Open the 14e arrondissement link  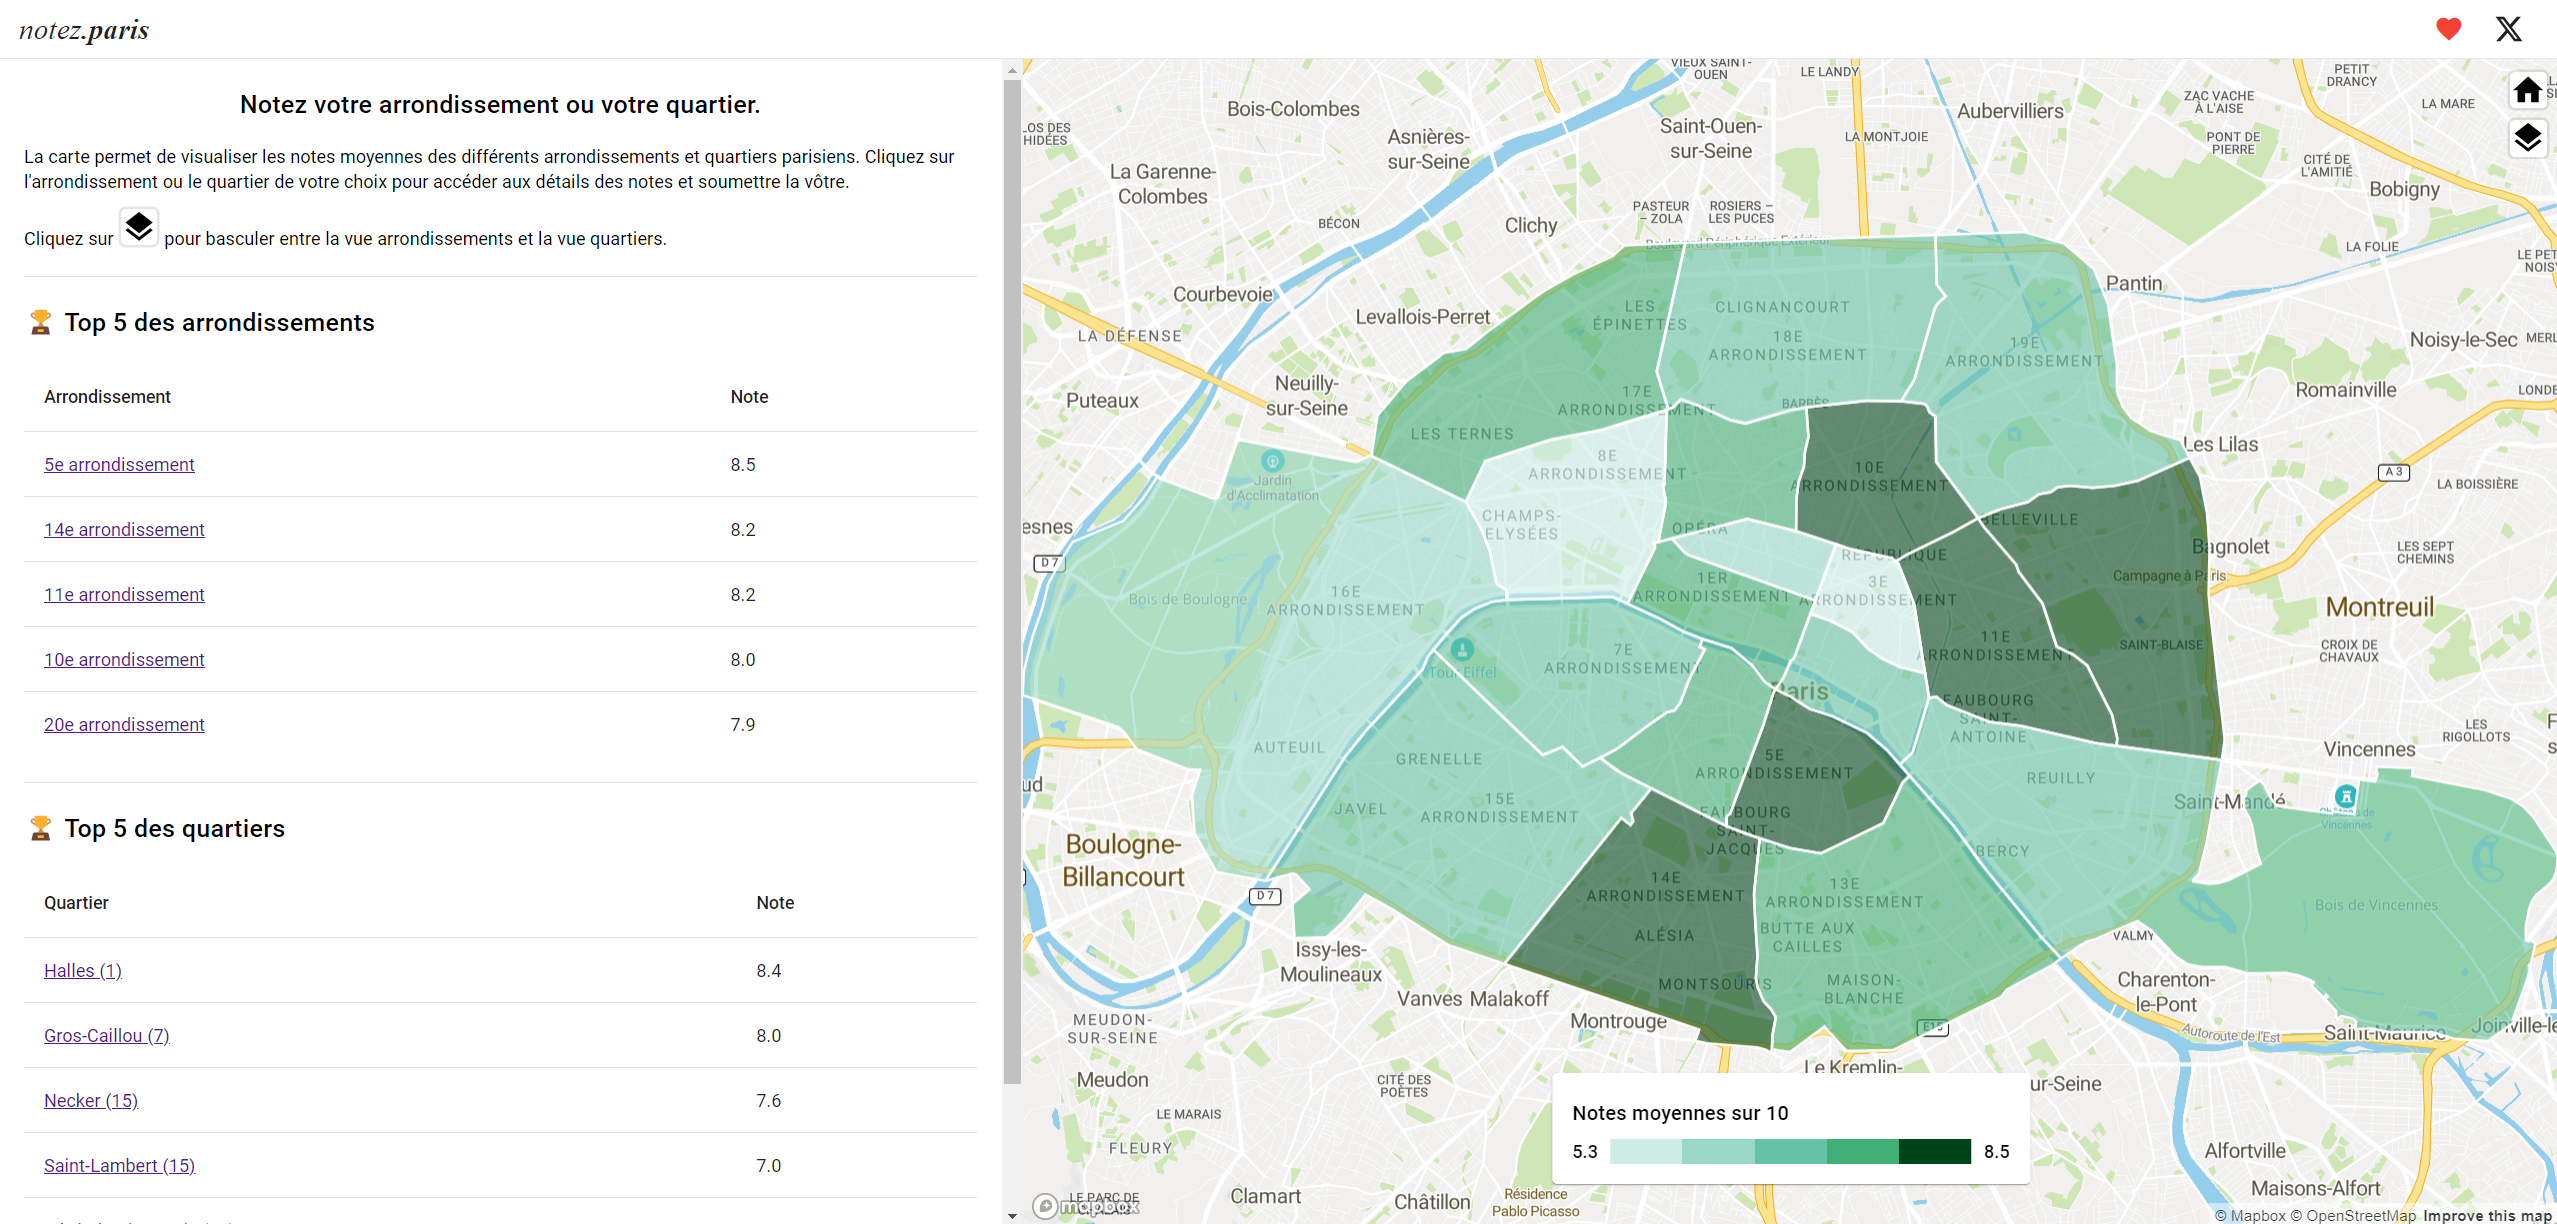point(124,529)
